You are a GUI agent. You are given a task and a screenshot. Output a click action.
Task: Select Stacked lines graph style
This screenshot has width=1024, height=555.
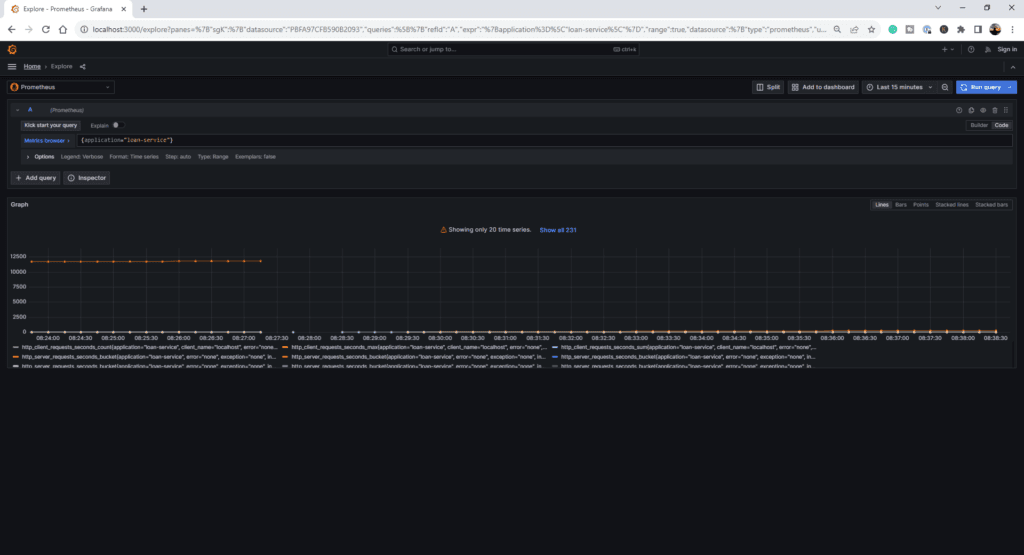click(952, 205)
